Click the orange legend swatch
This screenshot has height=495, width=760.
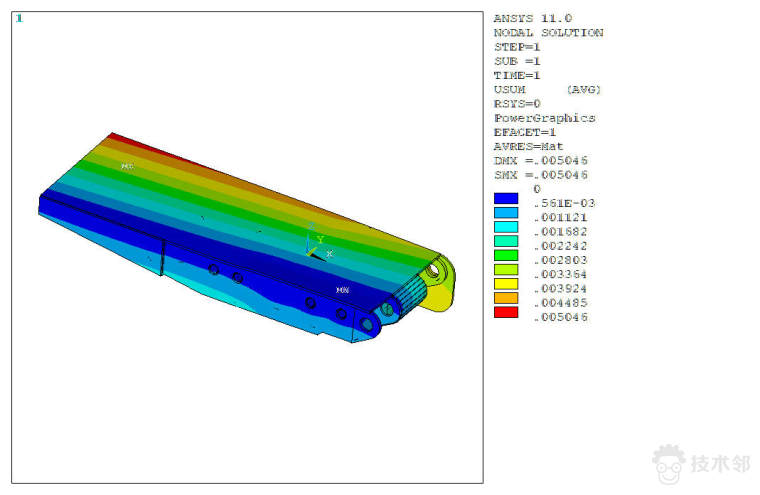pyautogui.click(x=506, y=298)
